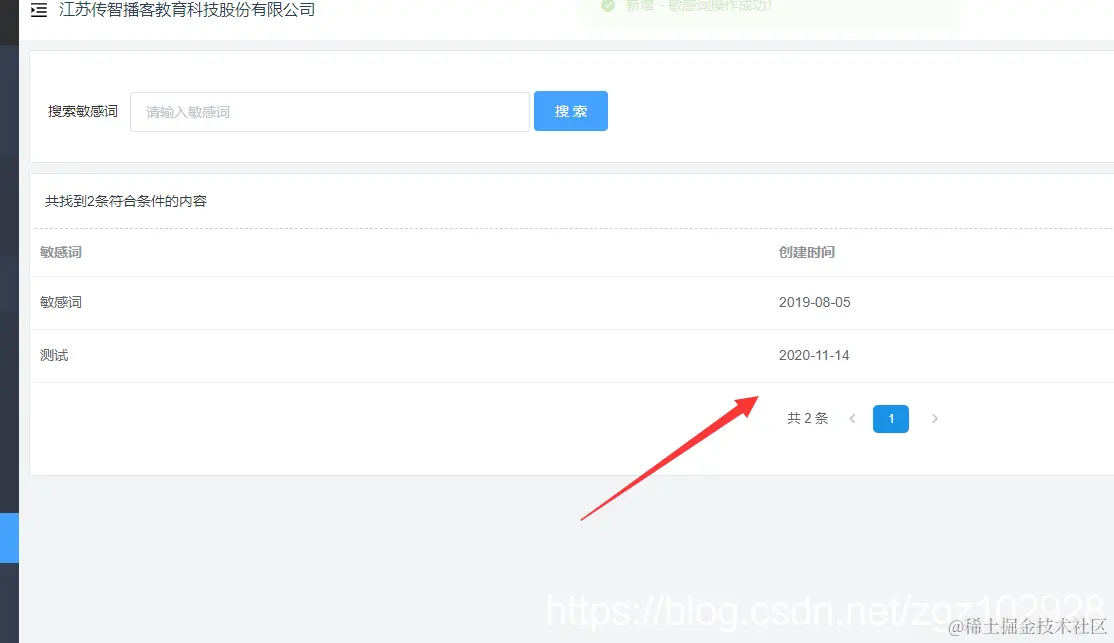Click the 敏感词 column header
The height and width of the screenshot is (643, 1114).
(61, 252)
